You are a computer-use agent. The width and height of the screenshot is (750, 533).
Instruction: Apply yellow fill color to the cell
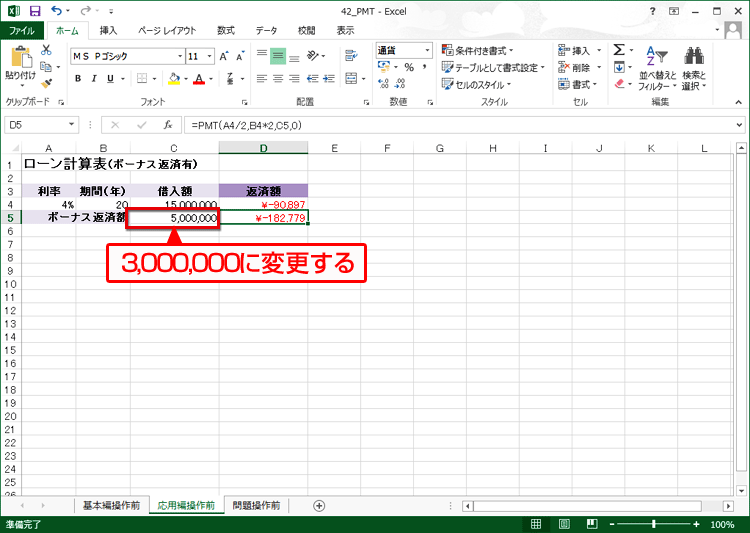pyautogui.click(x=174, y=78)
